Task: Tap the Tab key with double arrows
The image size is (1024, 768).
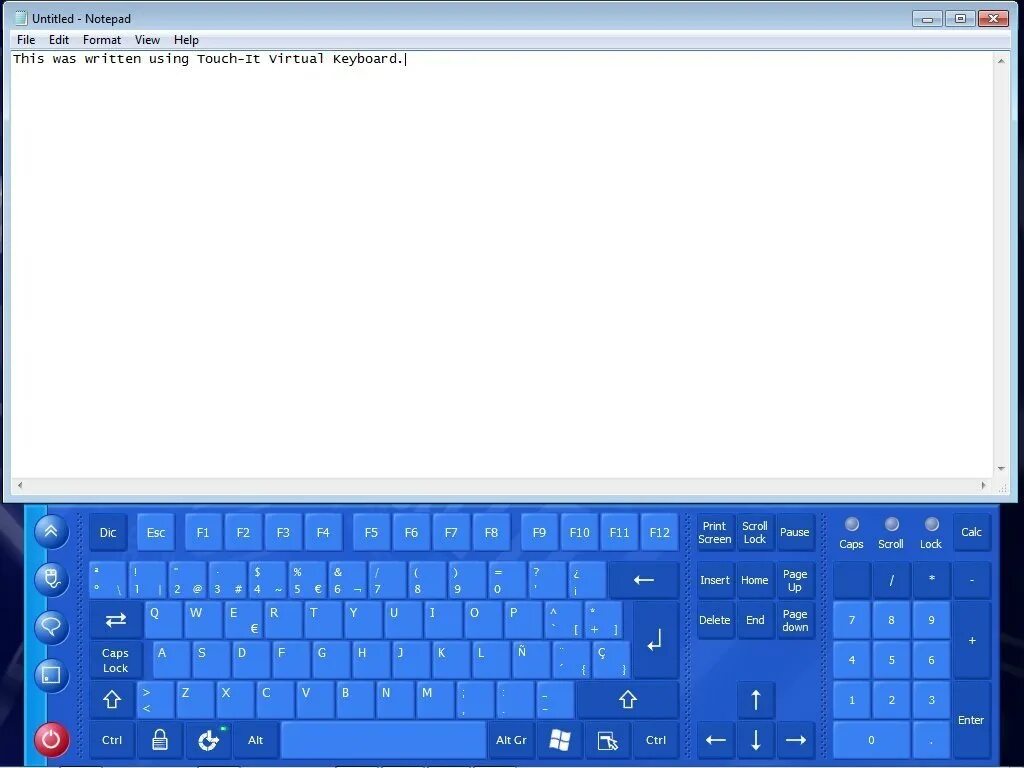Action: tap(116, 620)
